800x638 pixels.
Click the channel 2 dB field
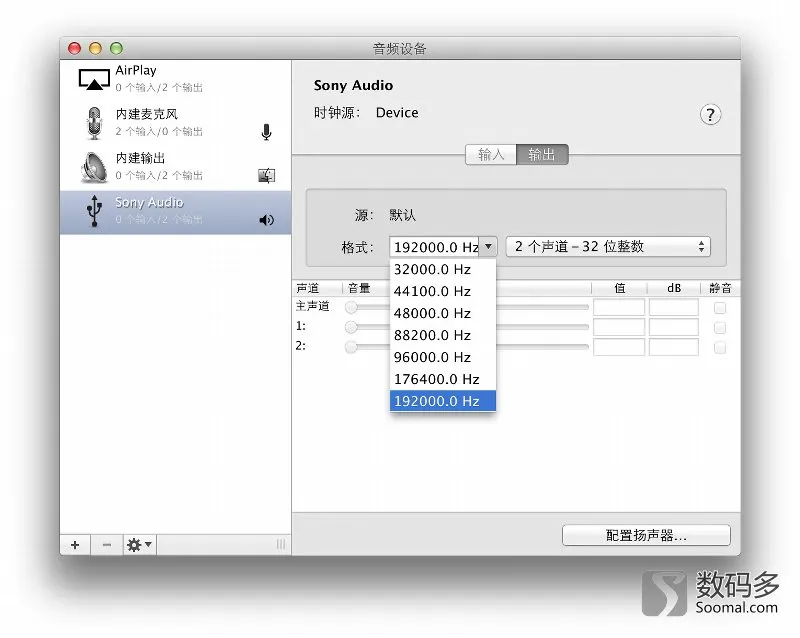click(x=673, y=347)
